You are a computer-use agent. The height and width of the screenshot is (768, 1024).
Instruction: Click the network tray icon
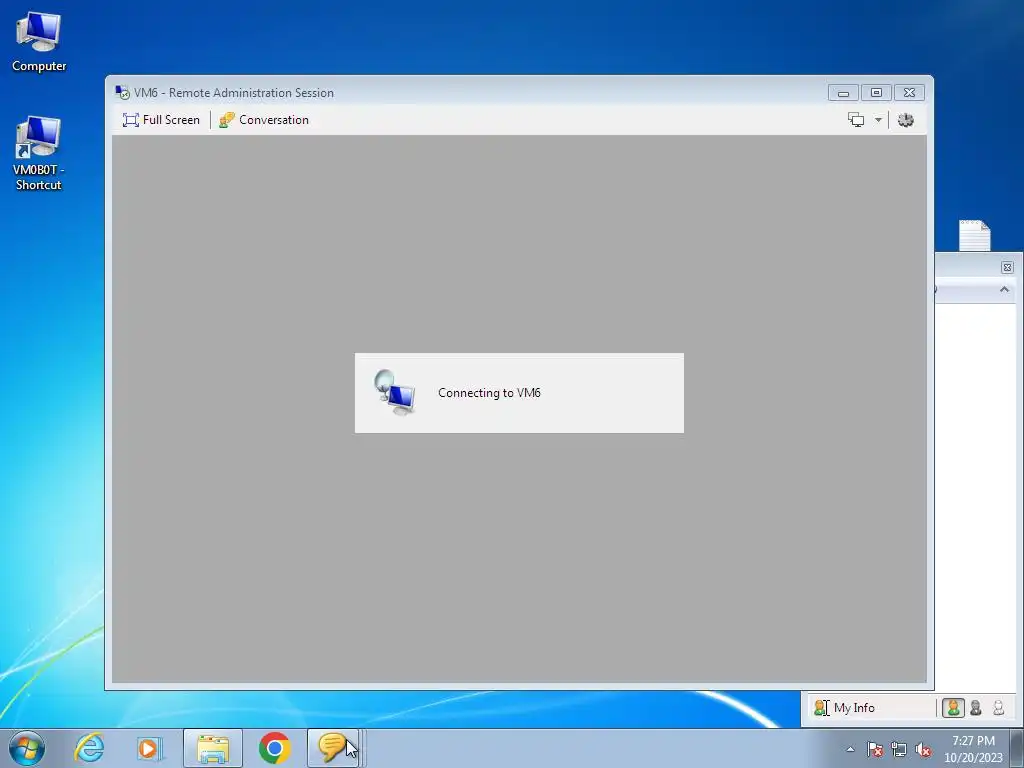point(899,749)
